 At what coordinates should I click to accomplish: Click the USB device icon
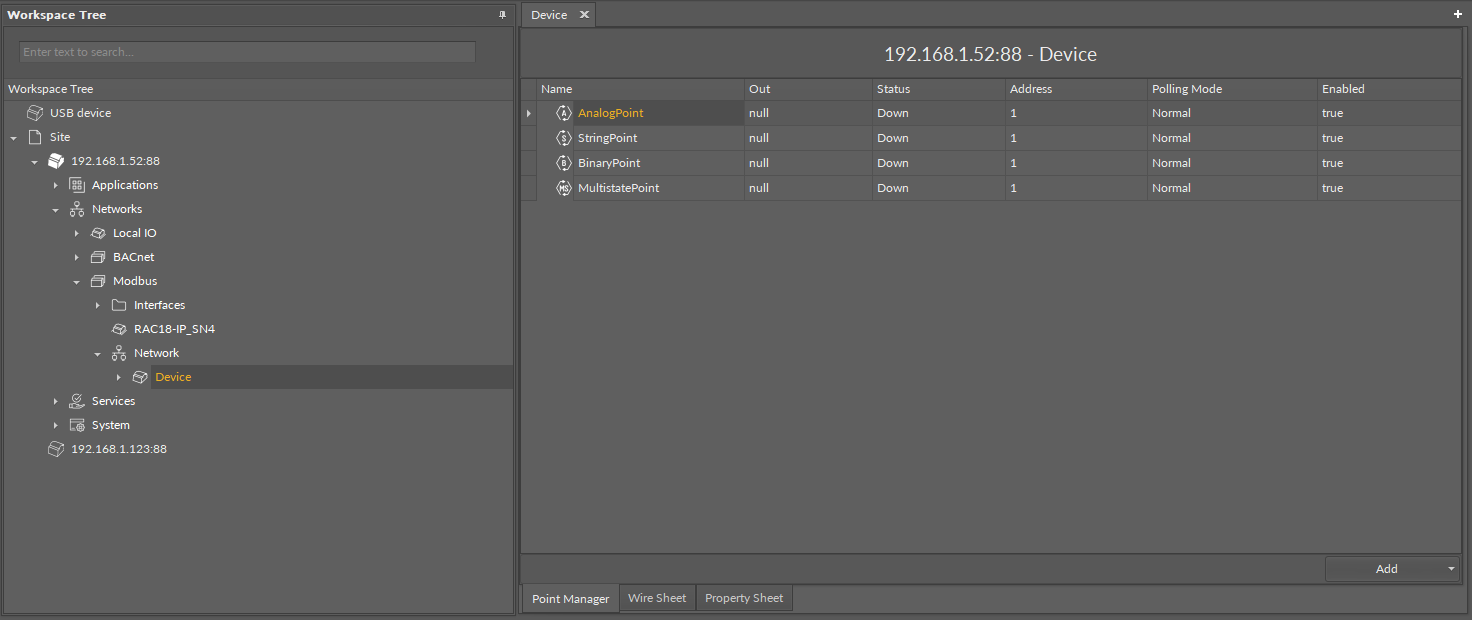pos(35,113)
